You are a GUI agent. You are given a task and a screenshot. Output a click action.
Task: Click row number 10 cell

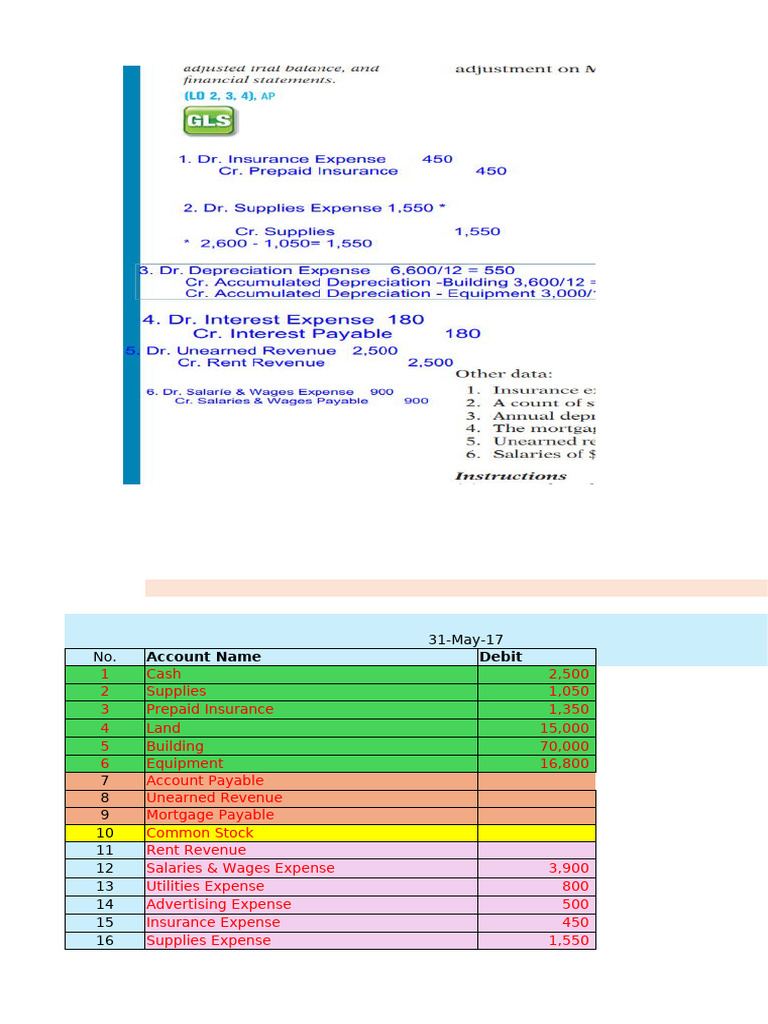tap(104, 833)
